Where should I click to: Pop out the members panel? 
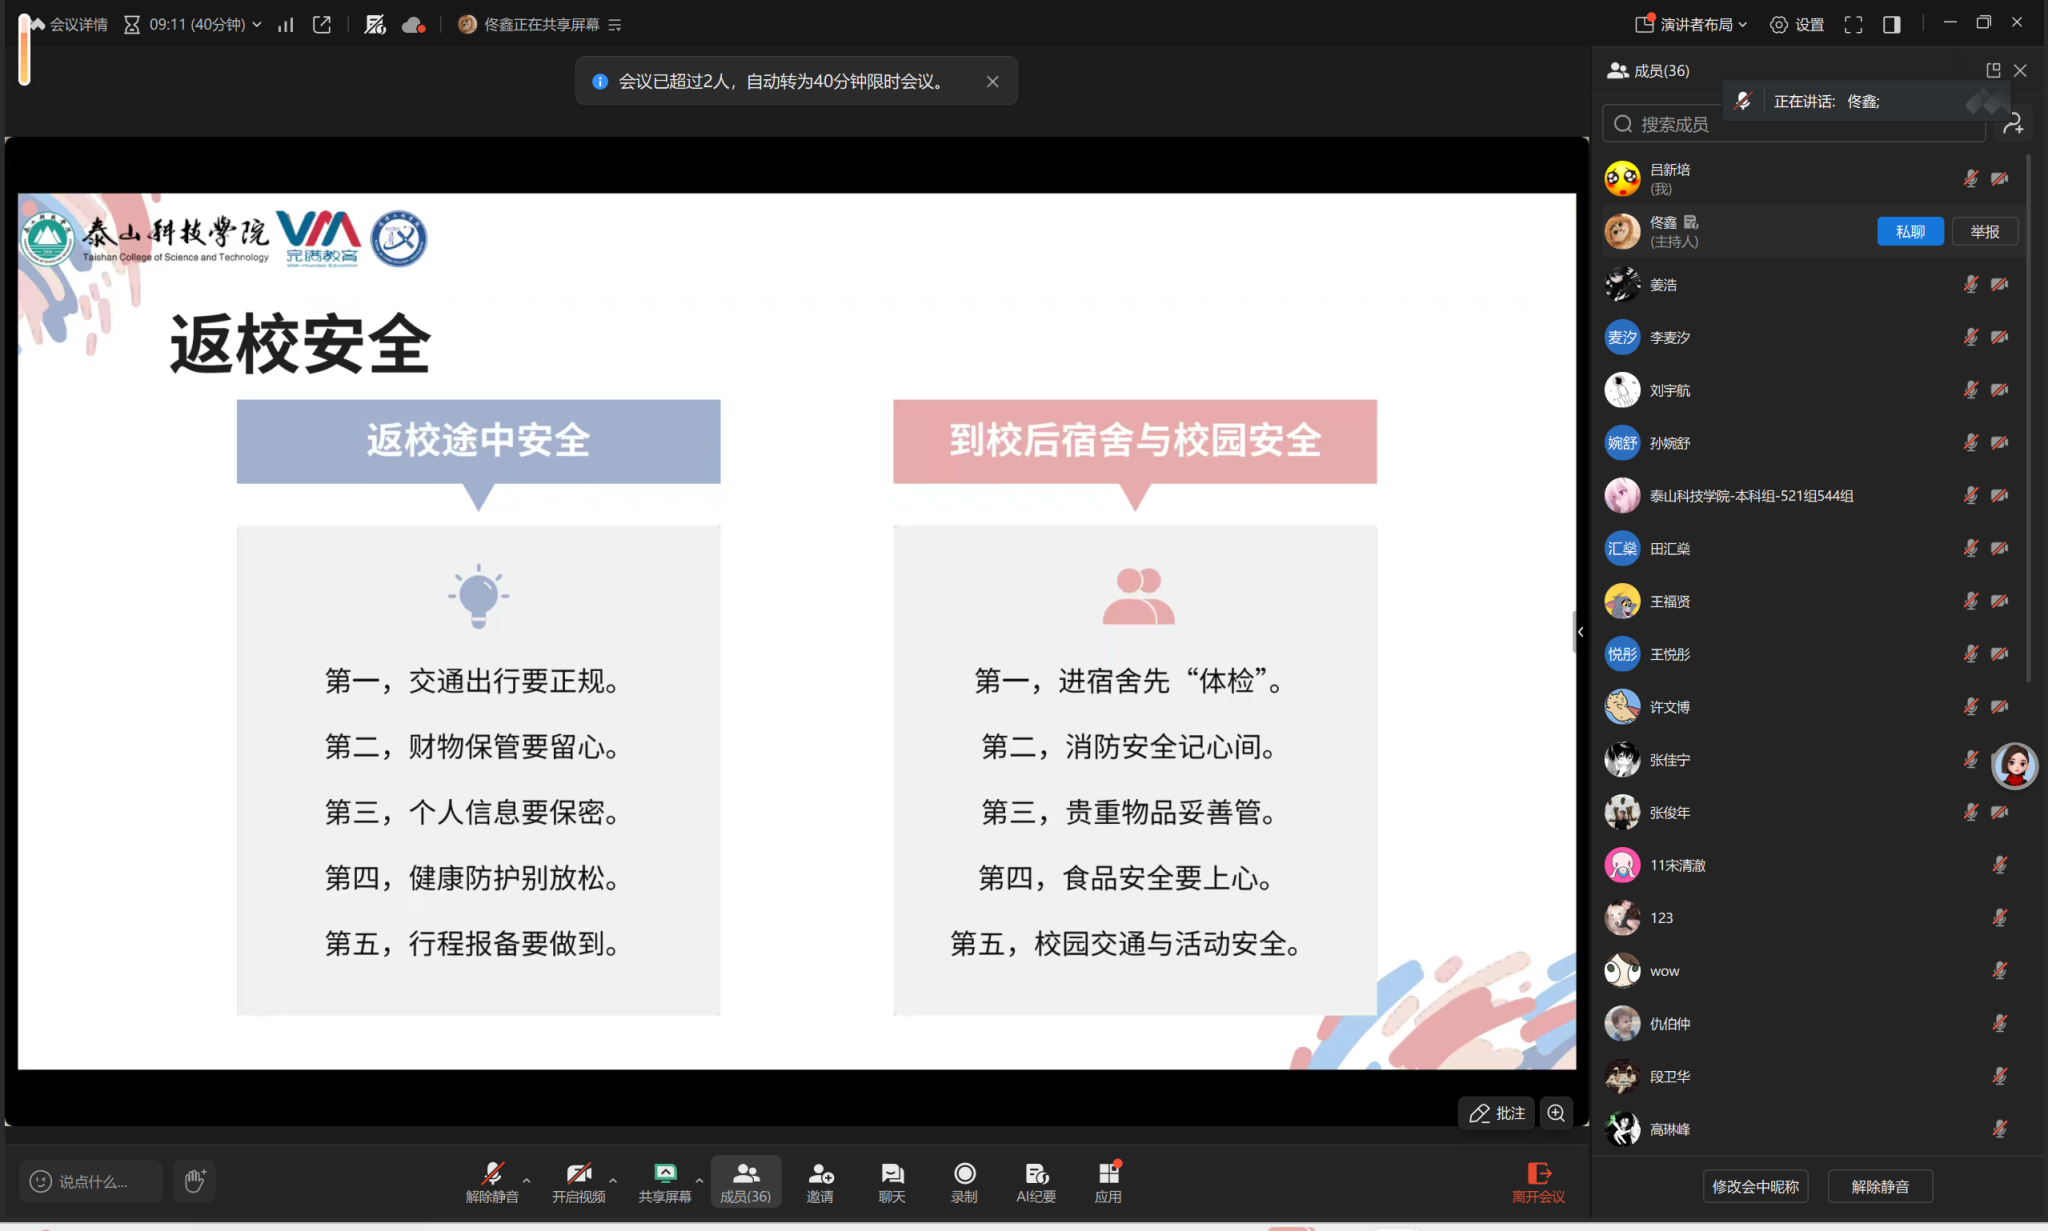tap(1992, 70)
